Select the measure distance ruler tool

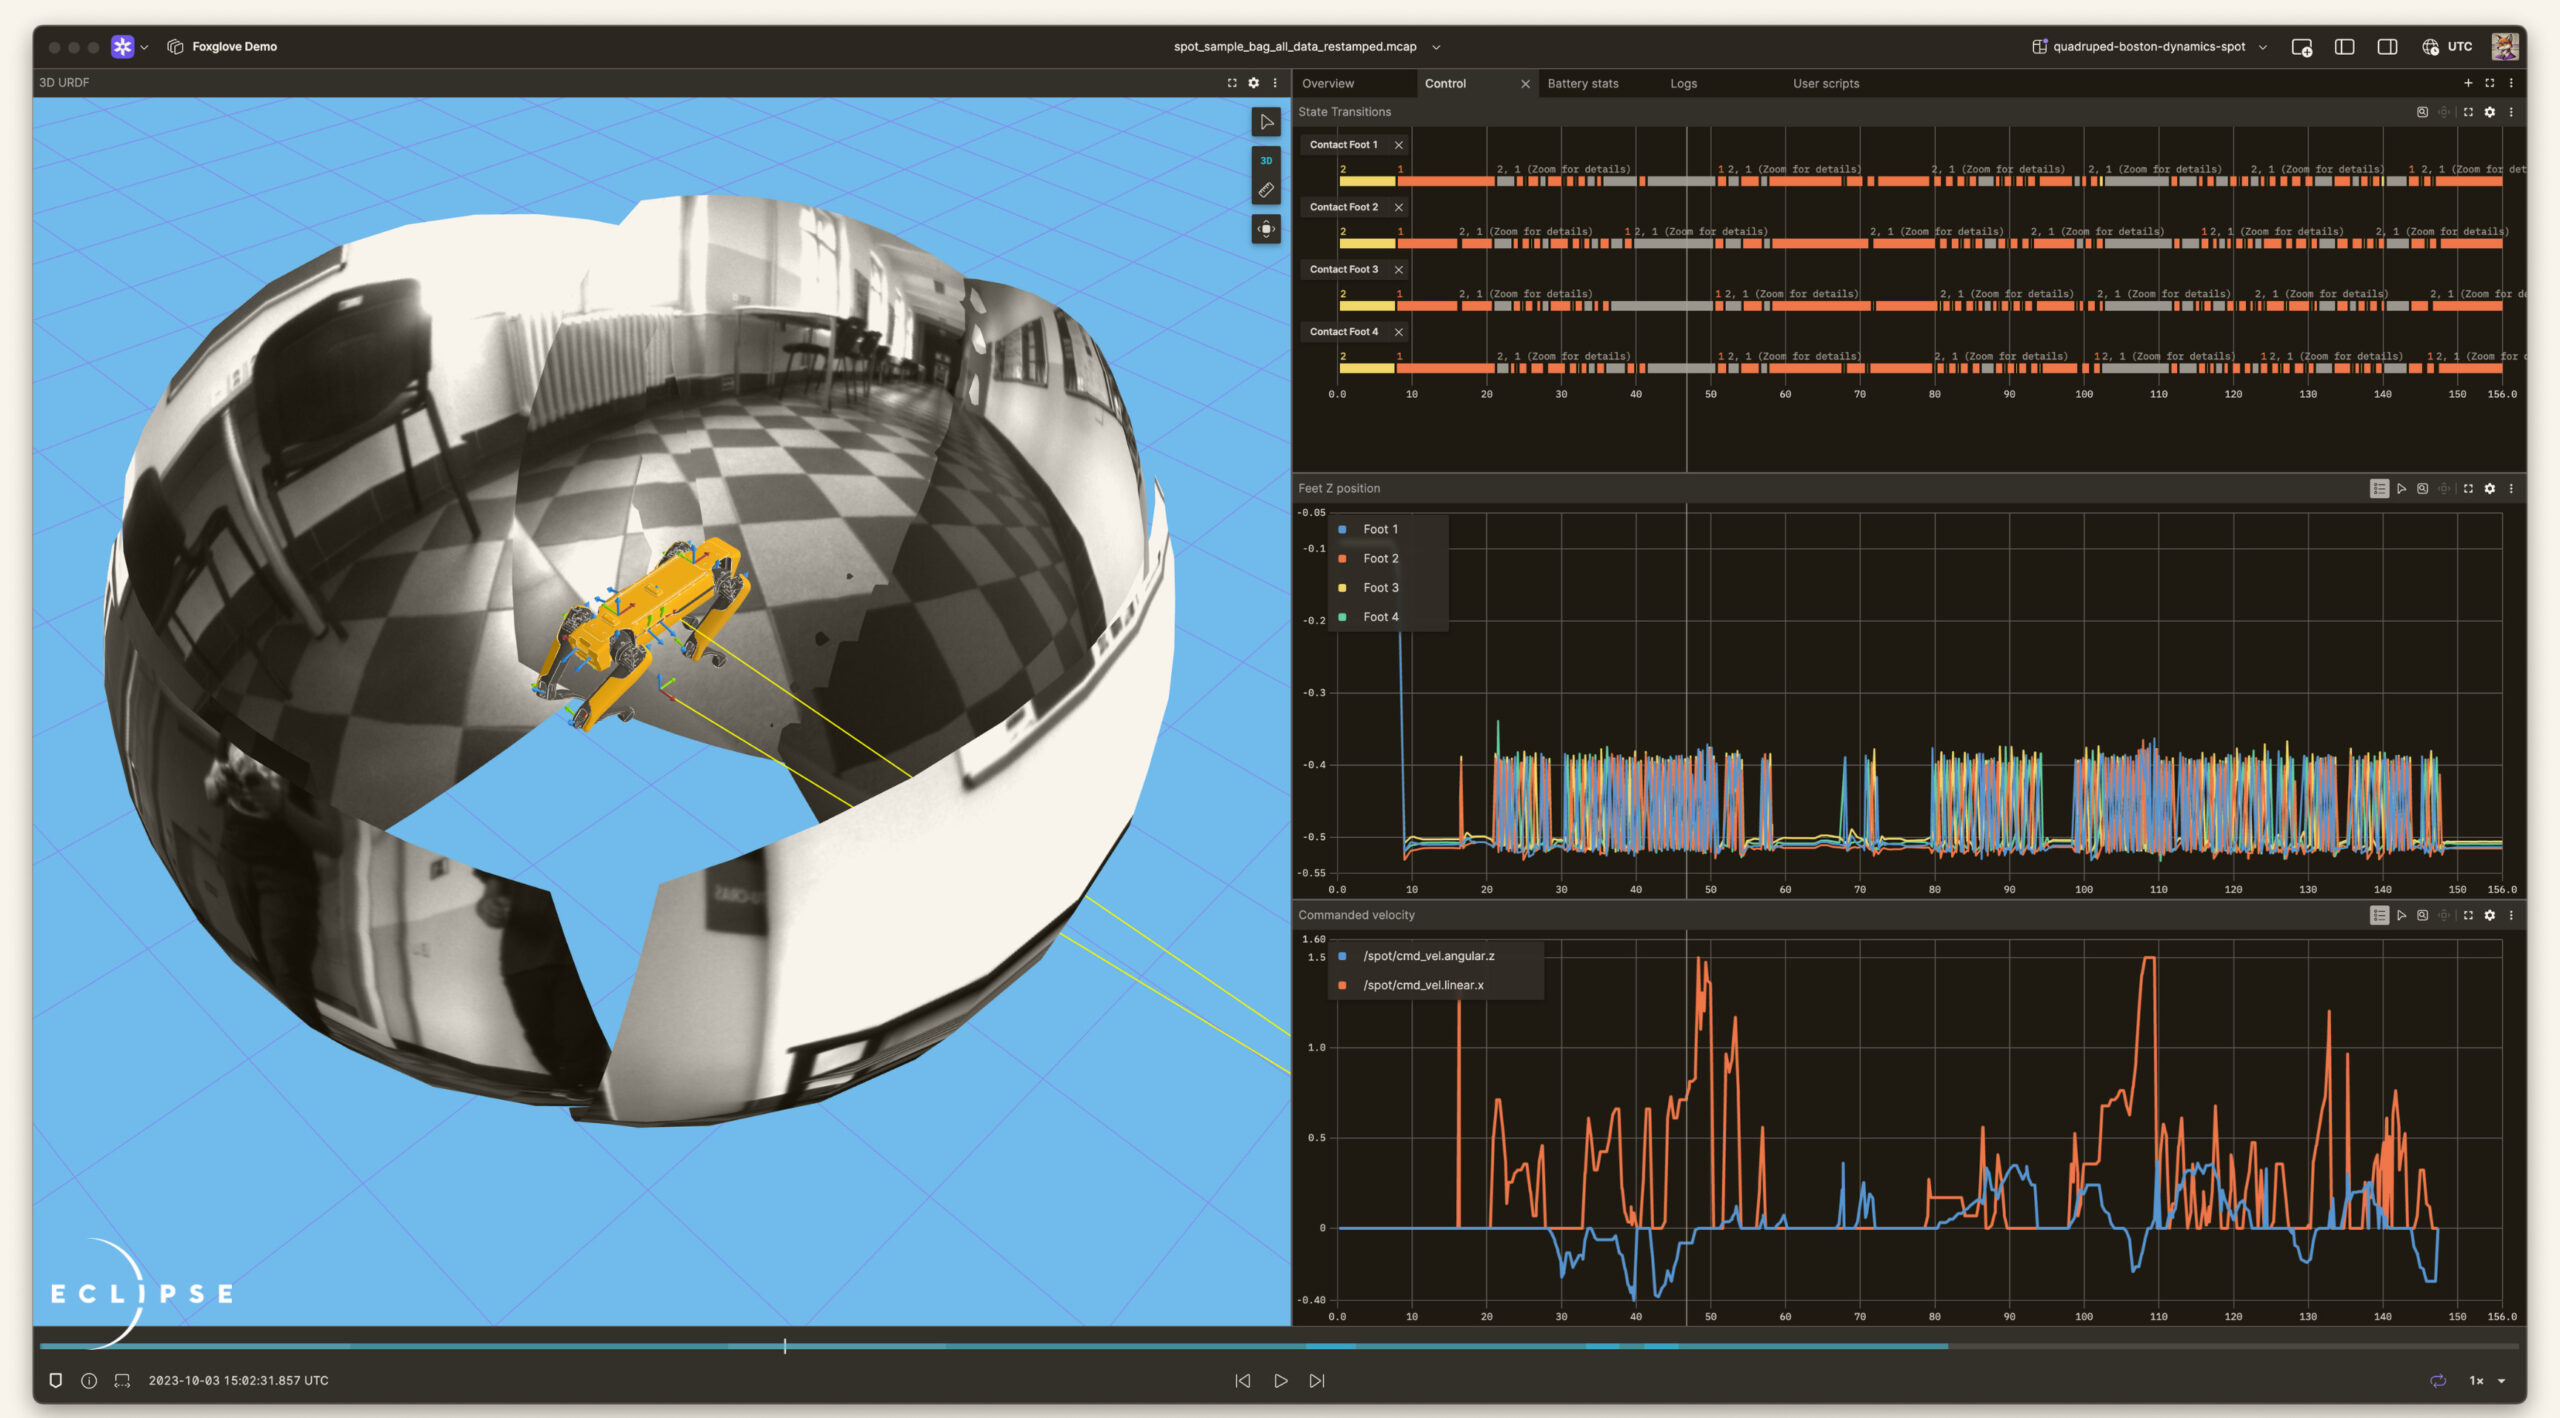tap(1266, 190)
